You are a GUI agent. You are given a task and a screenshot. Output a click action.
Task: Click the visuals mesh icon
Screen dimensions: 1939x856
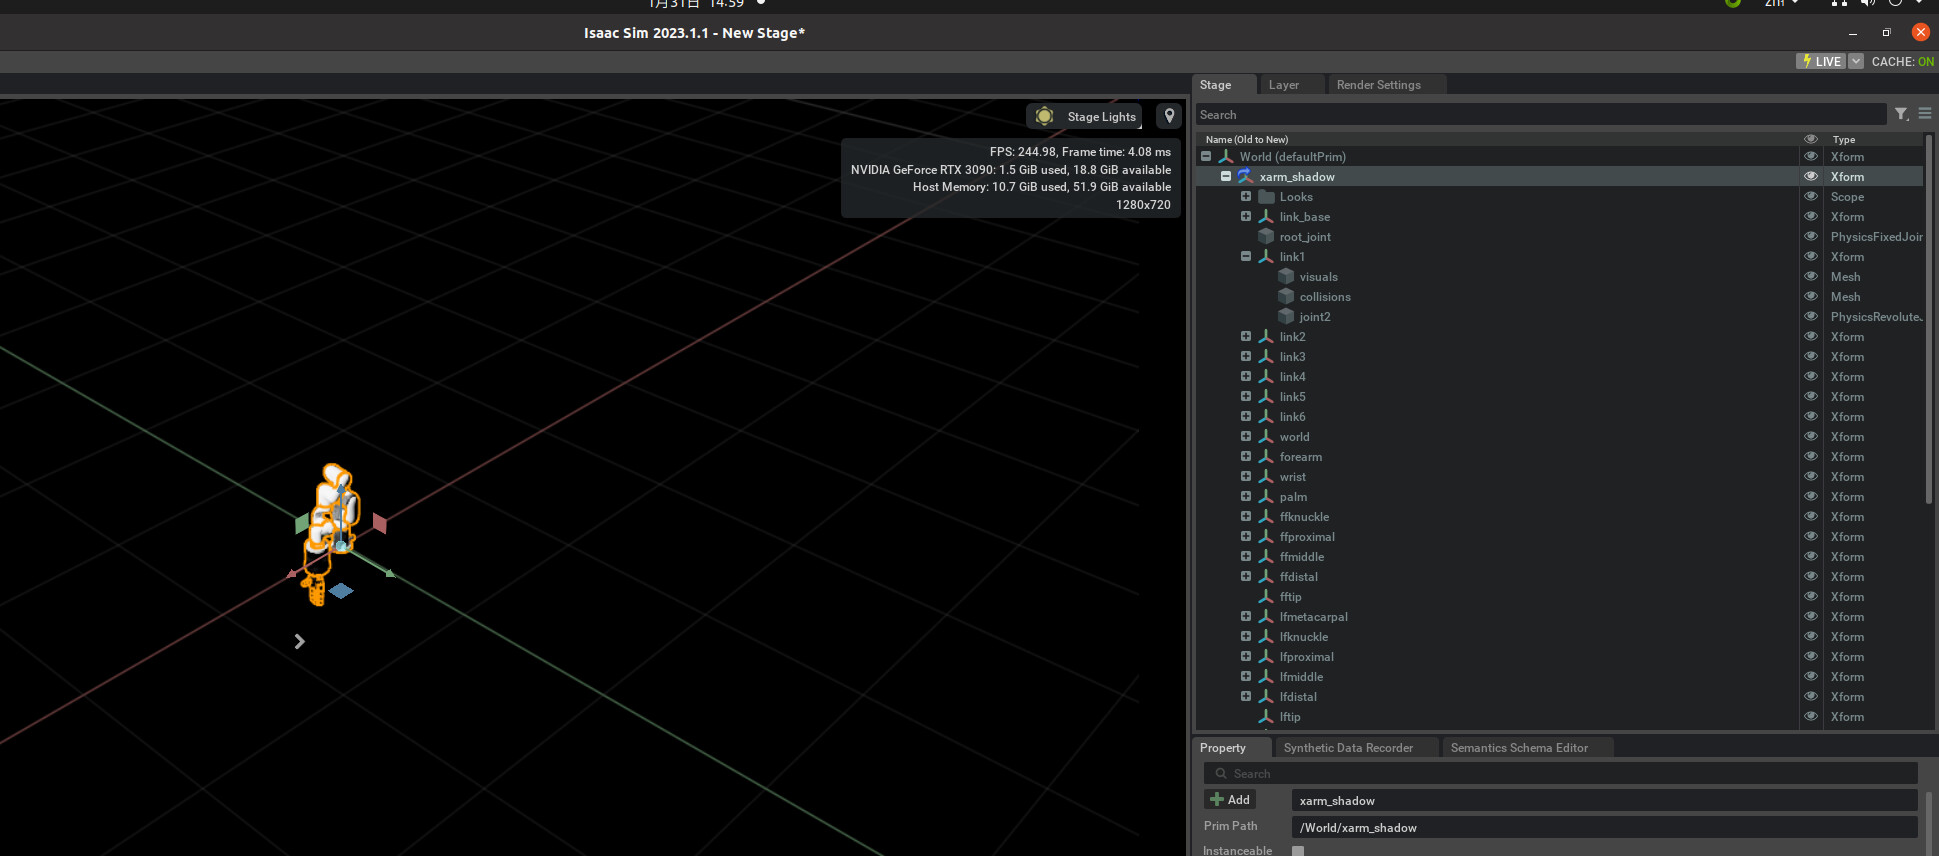(x=1286, y=276)
